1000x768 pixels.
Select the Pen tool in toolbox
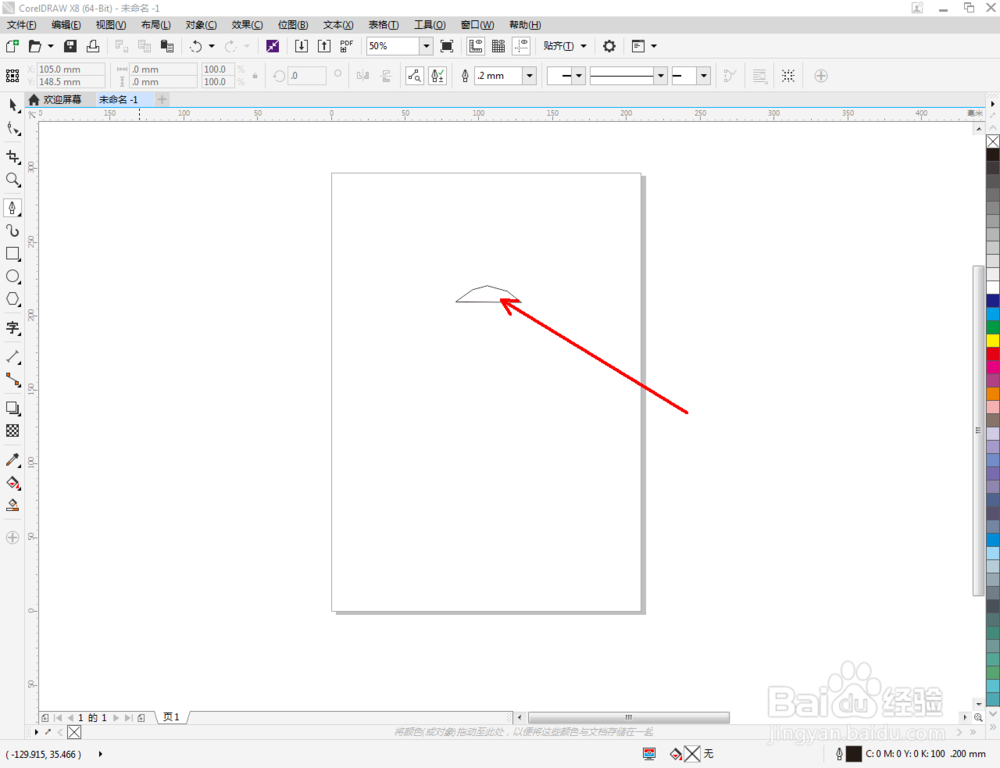[13, 208]
